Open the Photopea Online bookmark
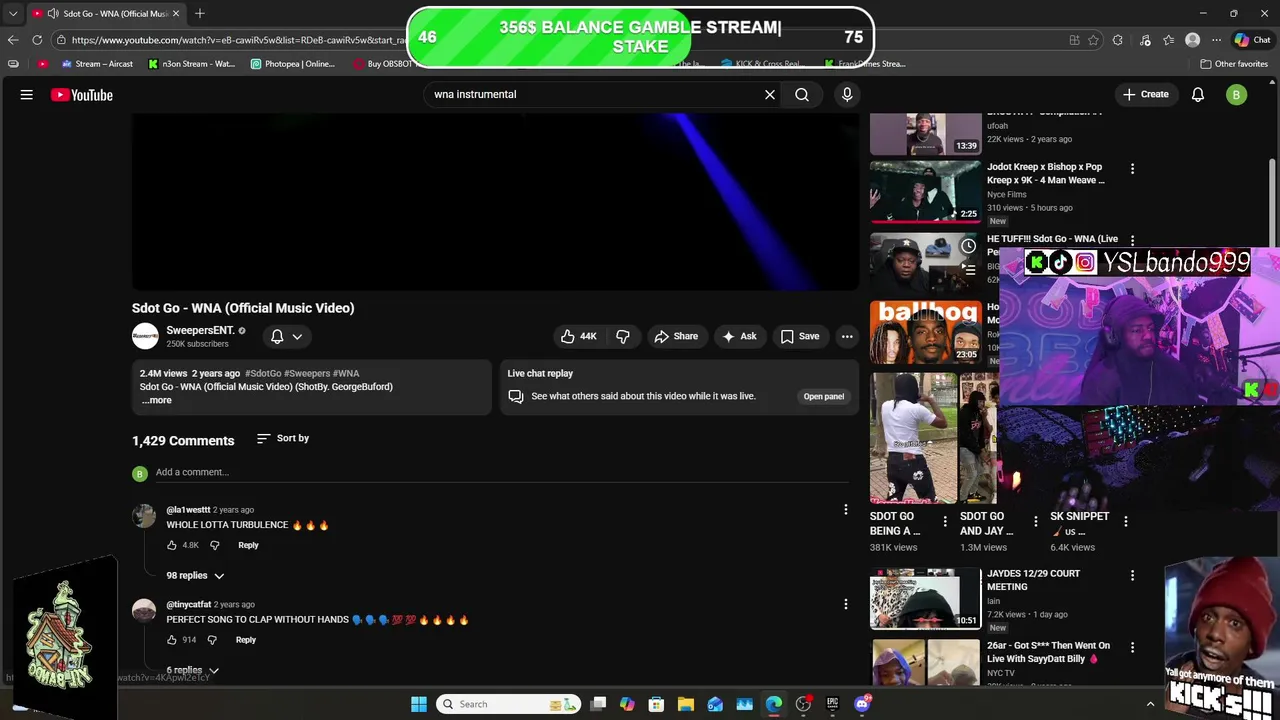Screen dimensions: 1280x720 click(x=293, y=64)
